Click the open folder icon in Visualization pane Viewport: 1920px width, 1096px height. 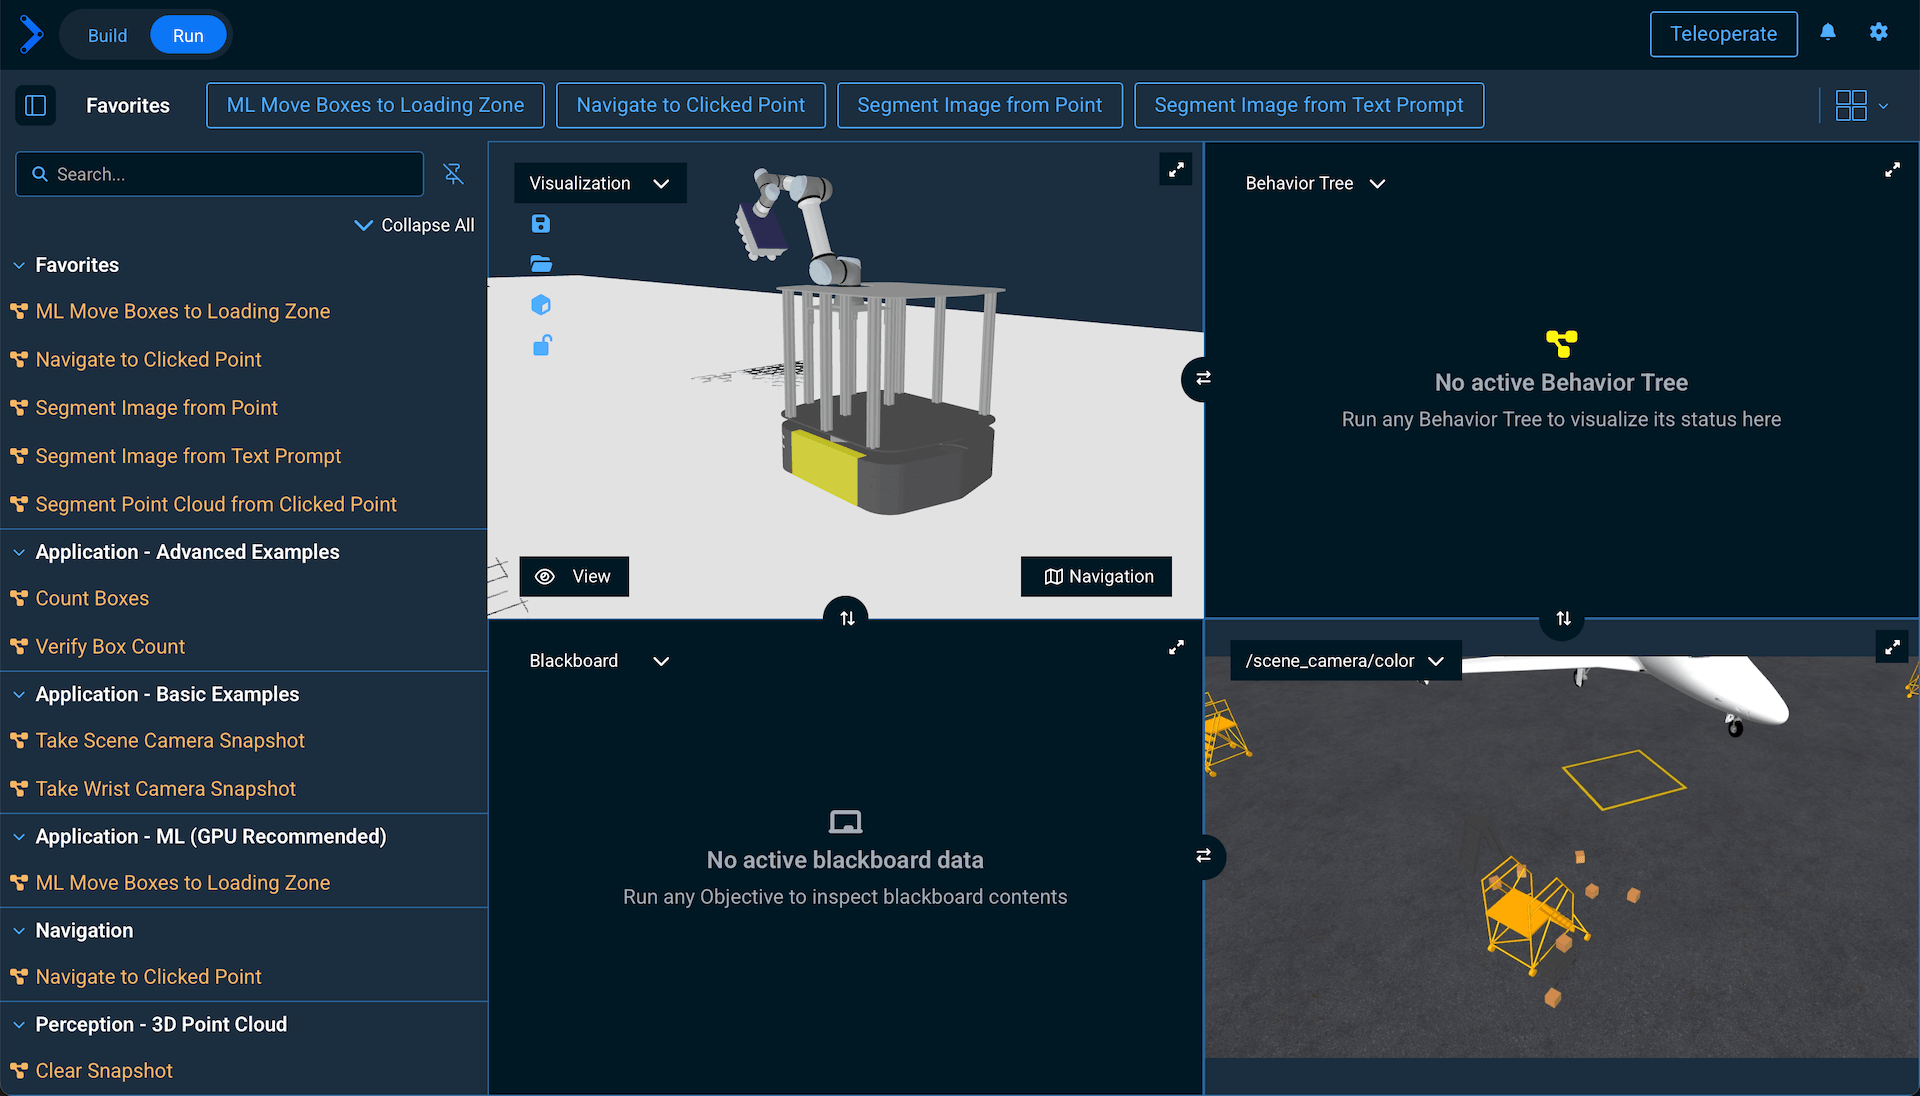pos(541,264)
